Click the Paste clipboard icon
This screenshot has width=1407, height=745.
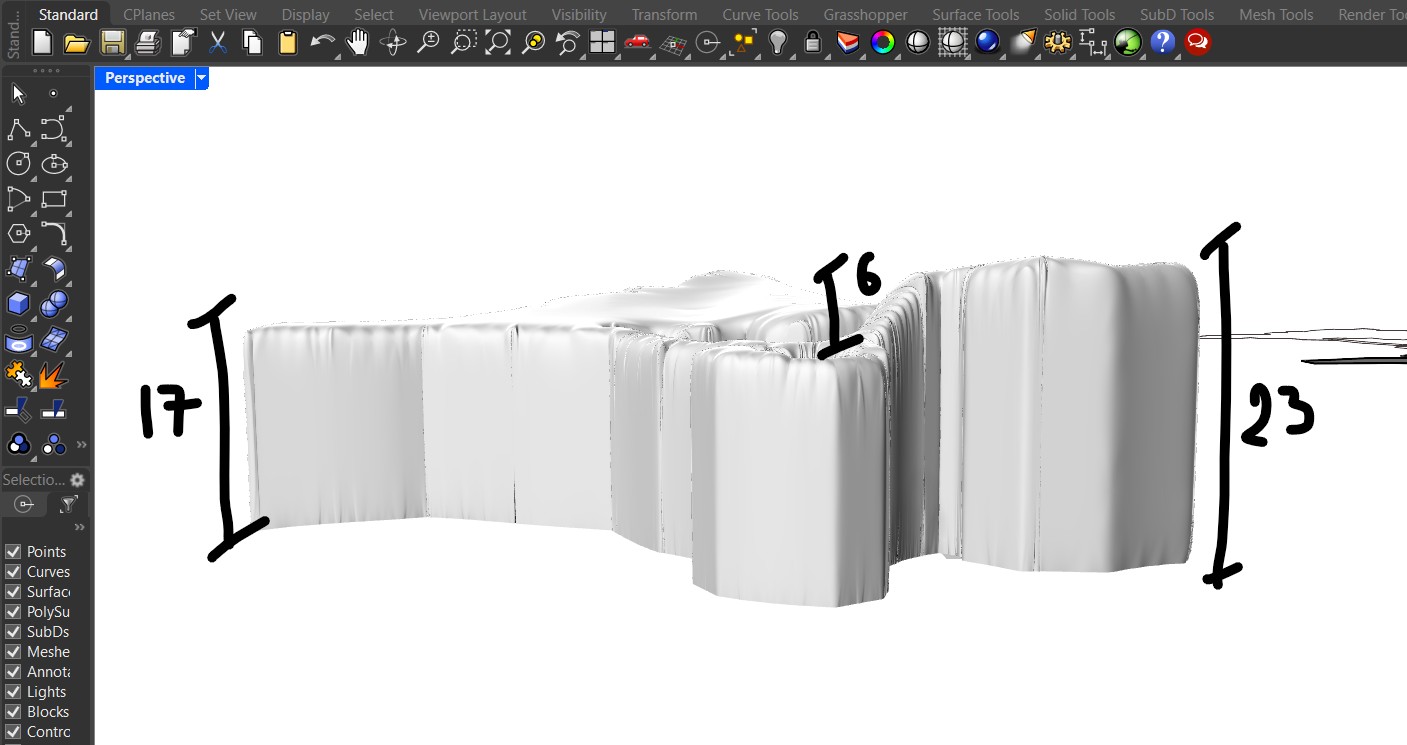pyautogui.click(x=288, y=43)
